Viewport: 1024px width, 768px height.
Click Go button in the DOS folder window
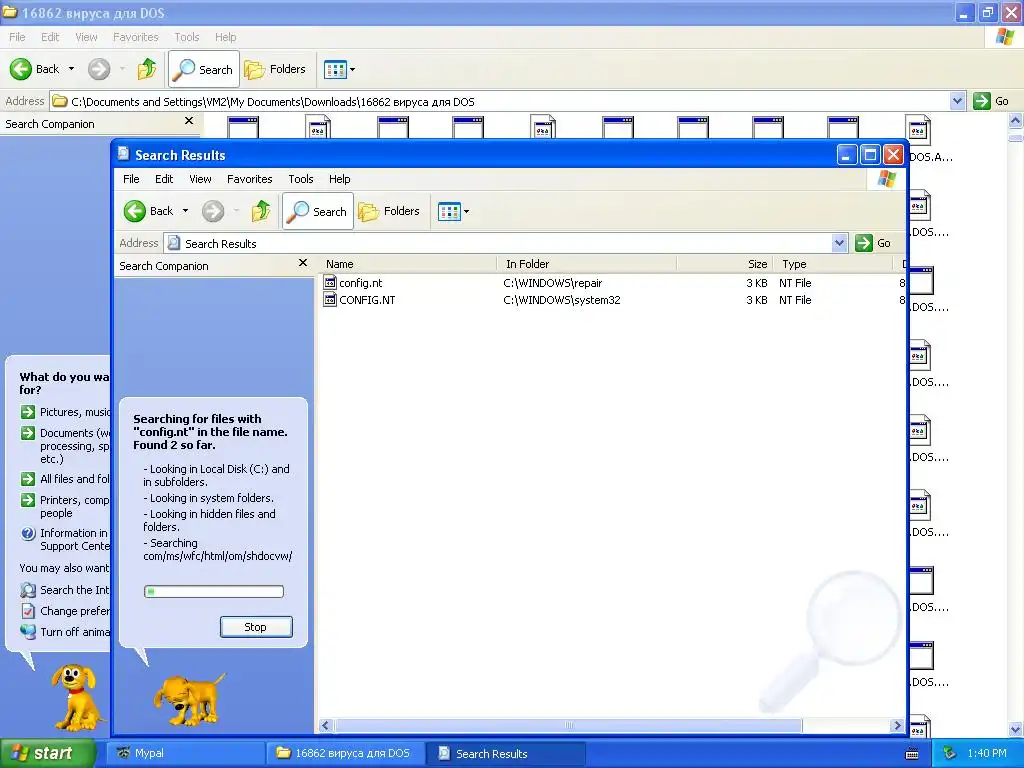point(991,101)
